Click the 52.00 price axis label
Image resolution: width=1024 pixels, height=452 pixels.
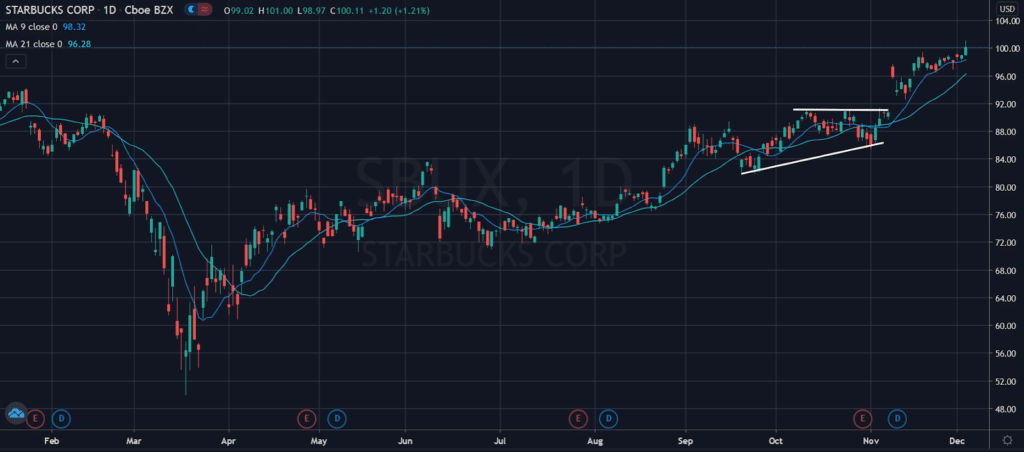pyautogui.click(x=1004, y=381)
